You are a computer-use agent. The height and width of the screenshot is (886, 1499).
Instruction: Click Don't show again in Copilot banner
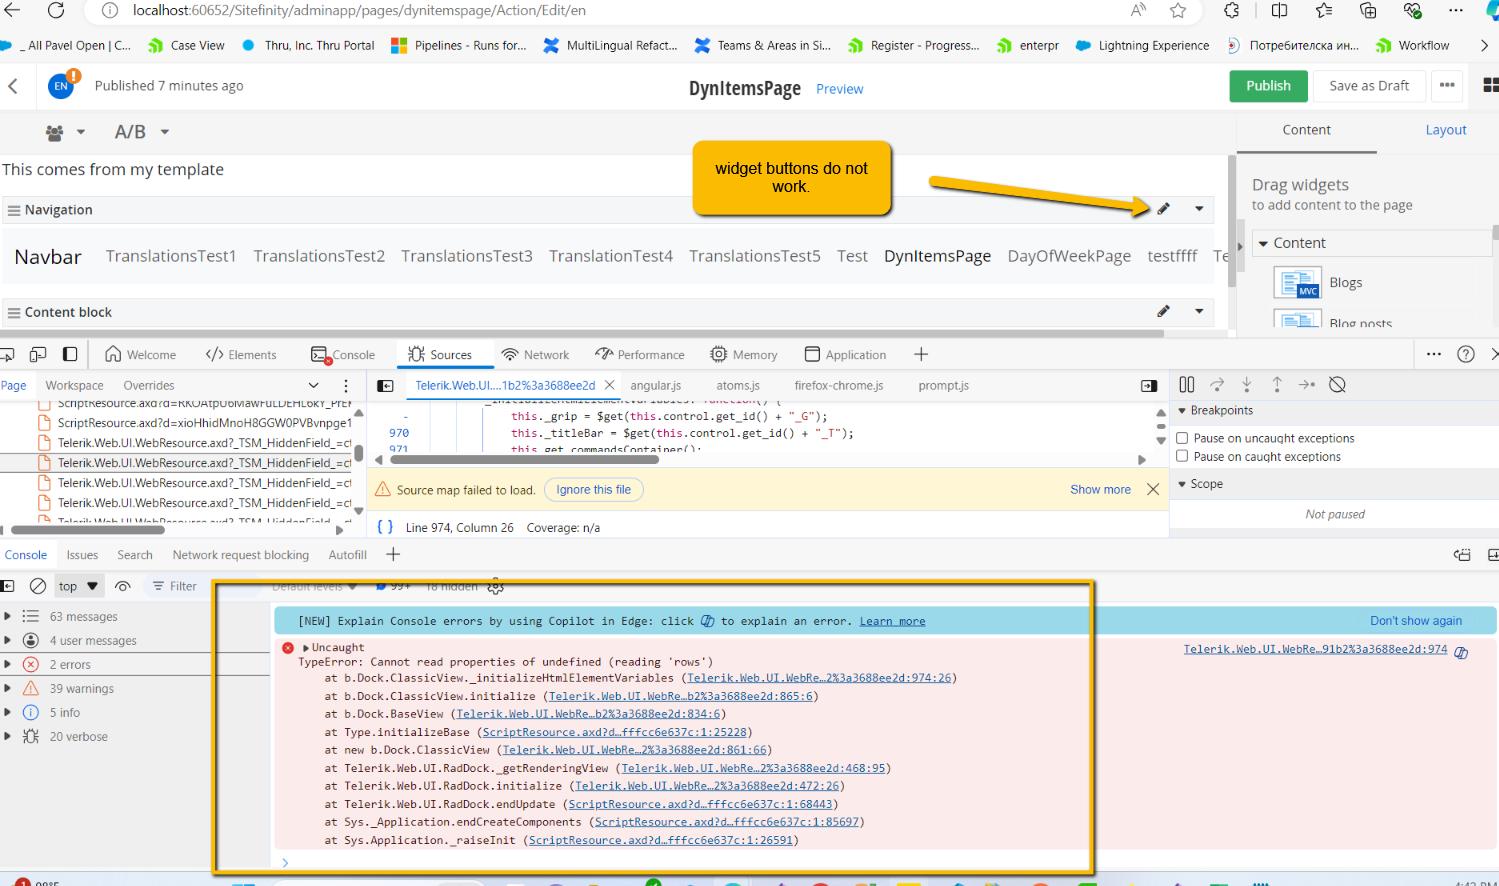coord(1416,621)
